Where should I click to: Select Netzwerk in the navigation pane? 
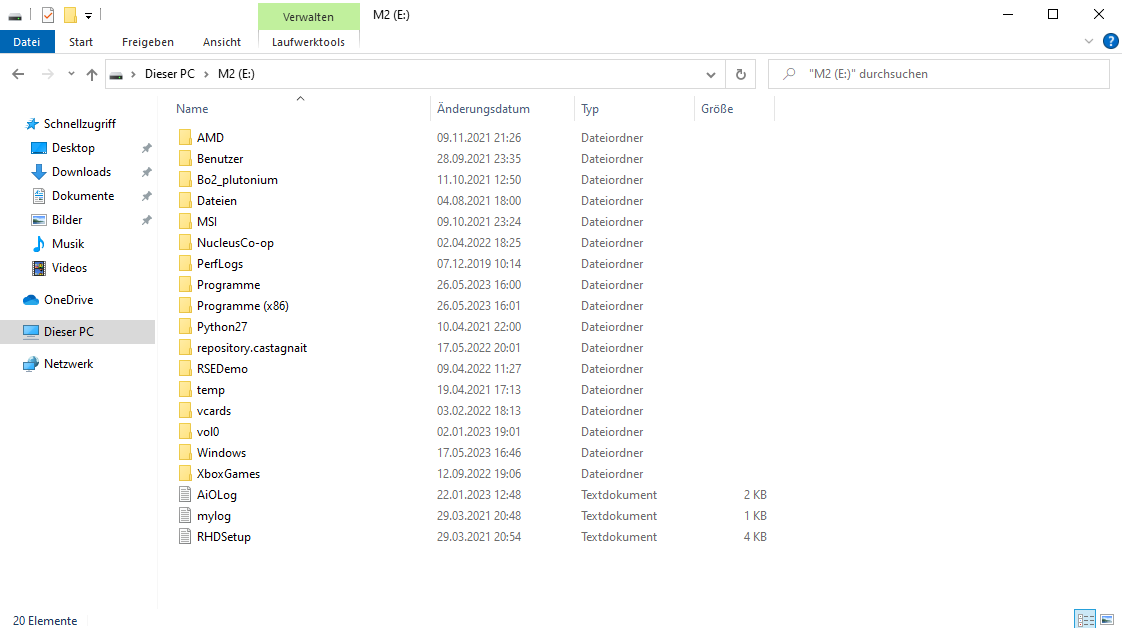point(68,364)
